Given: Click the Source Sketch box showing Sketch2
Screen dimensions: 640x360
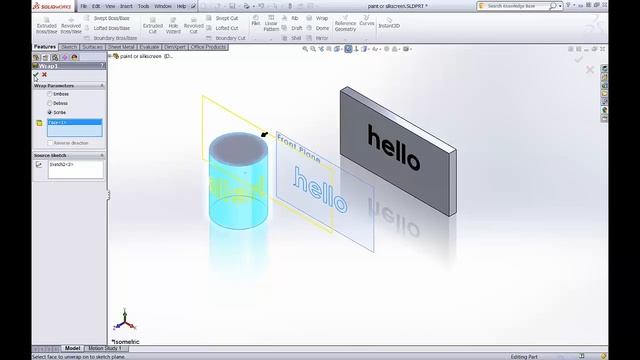Looking at the screenshot, I should point(76,169).
